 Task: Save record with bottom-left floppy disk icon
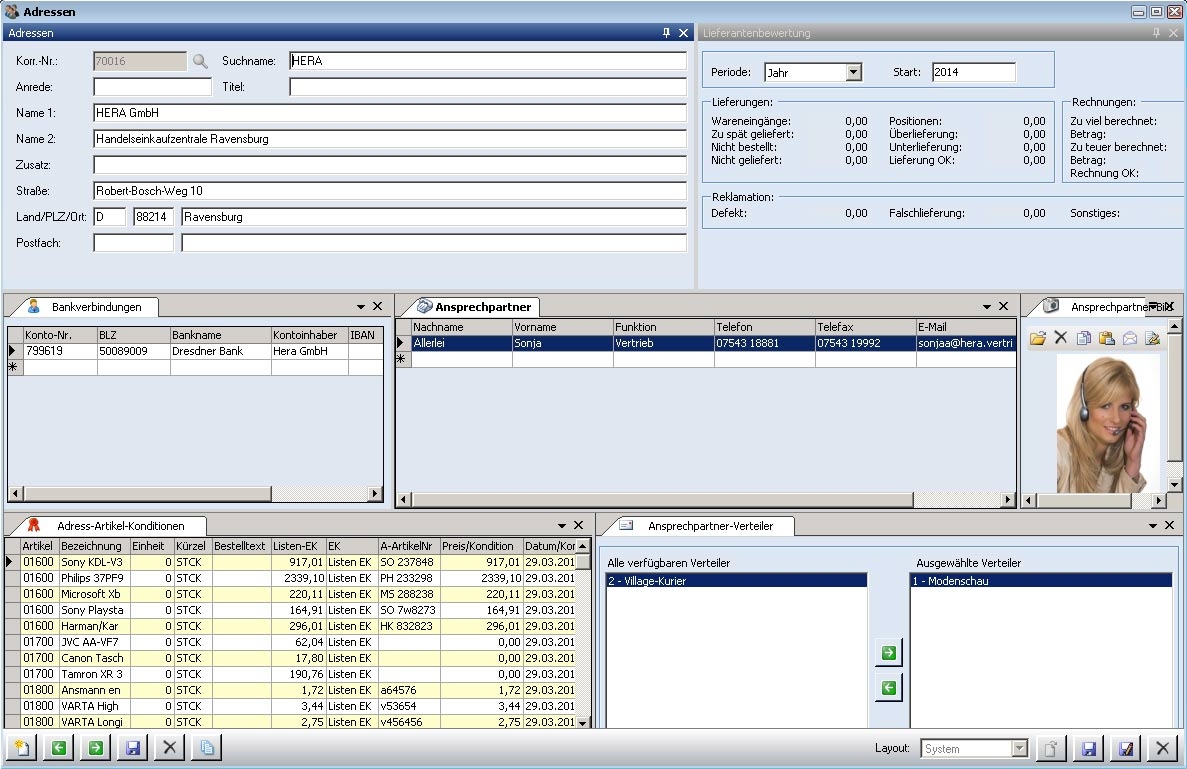pyautogui.click(x=133, y=749)
